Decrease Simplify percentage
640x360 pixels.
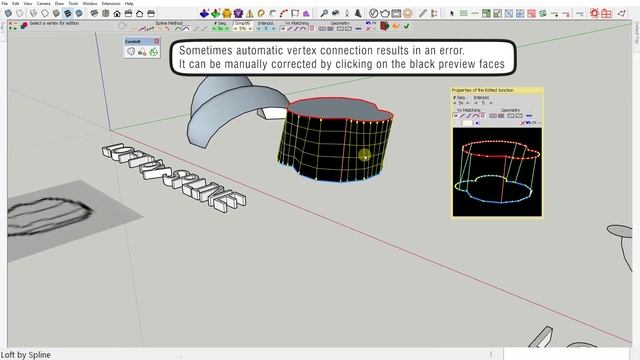[236, 29]
